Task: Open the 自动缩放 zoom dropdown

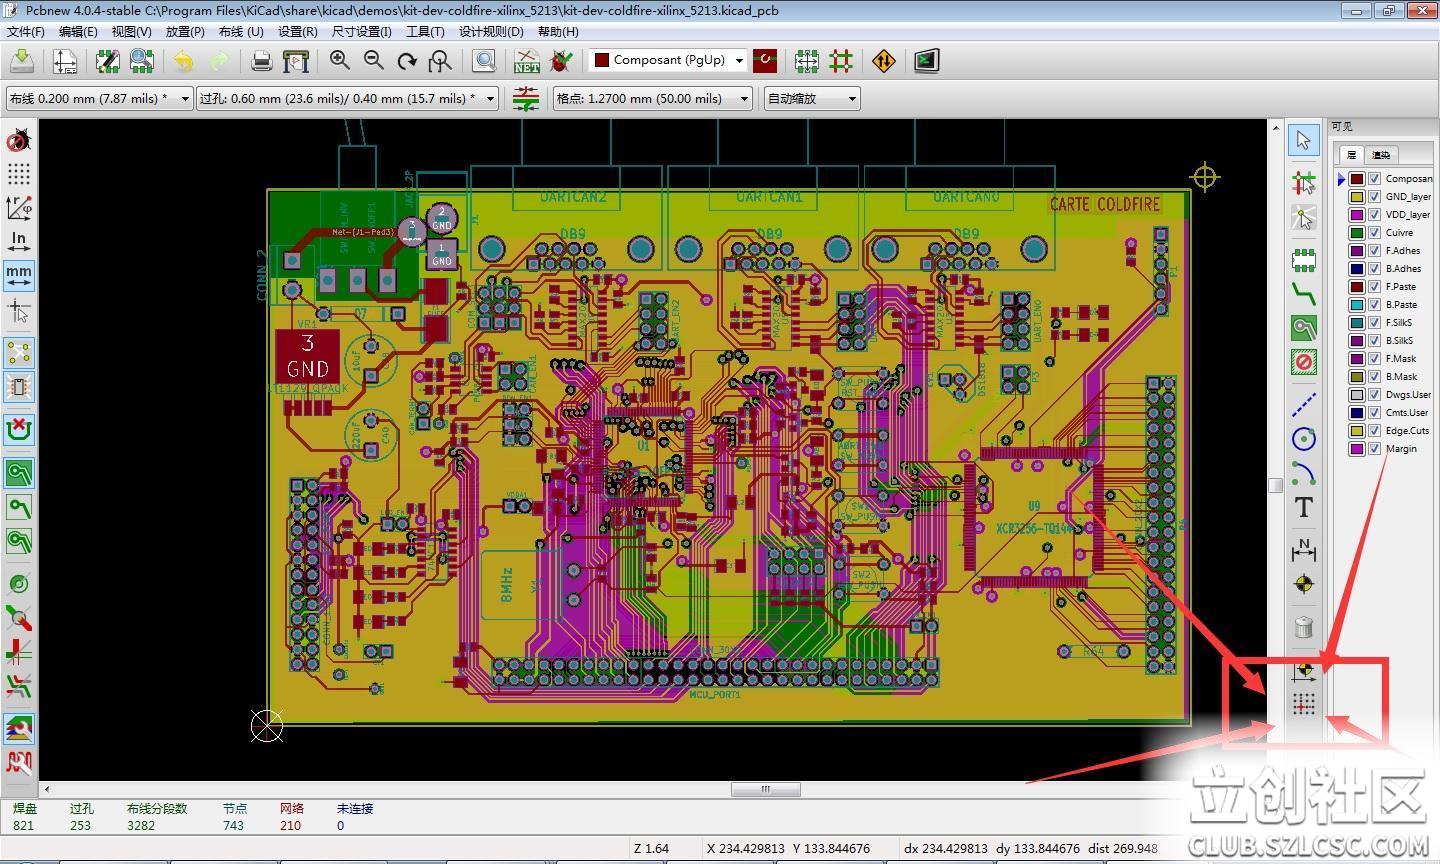Action: (812, 98)
